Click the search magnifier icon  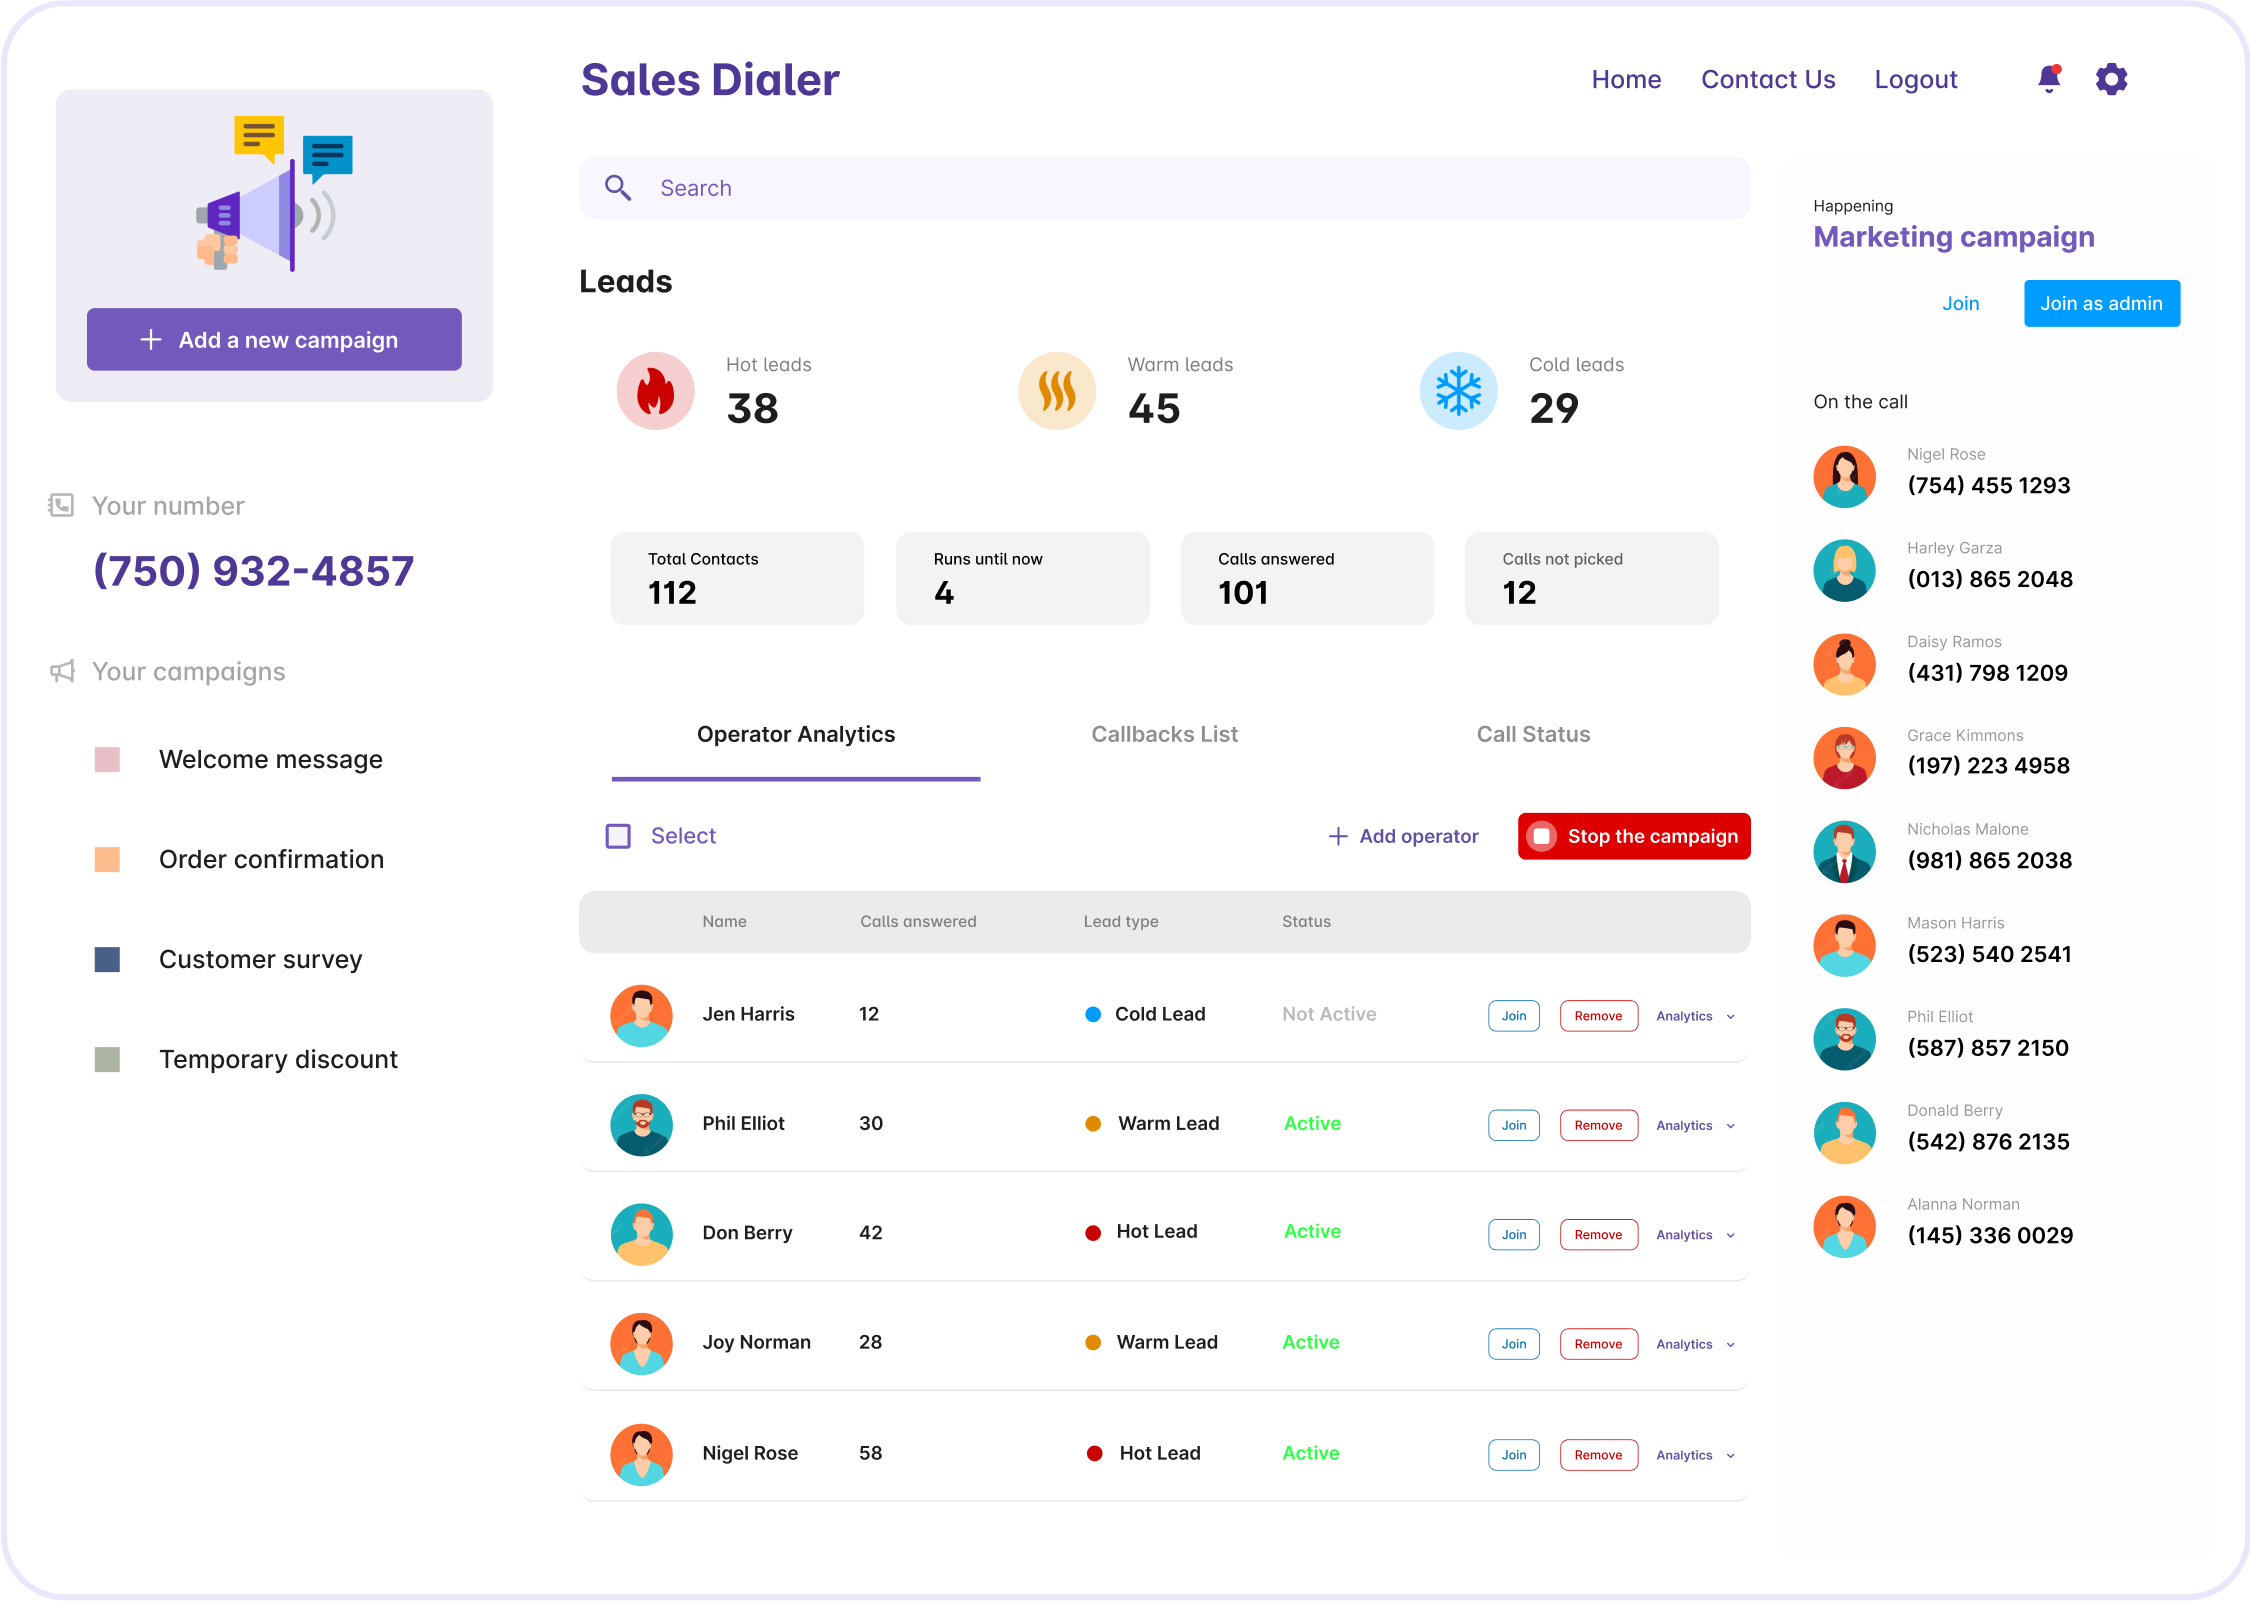point(618,187)
